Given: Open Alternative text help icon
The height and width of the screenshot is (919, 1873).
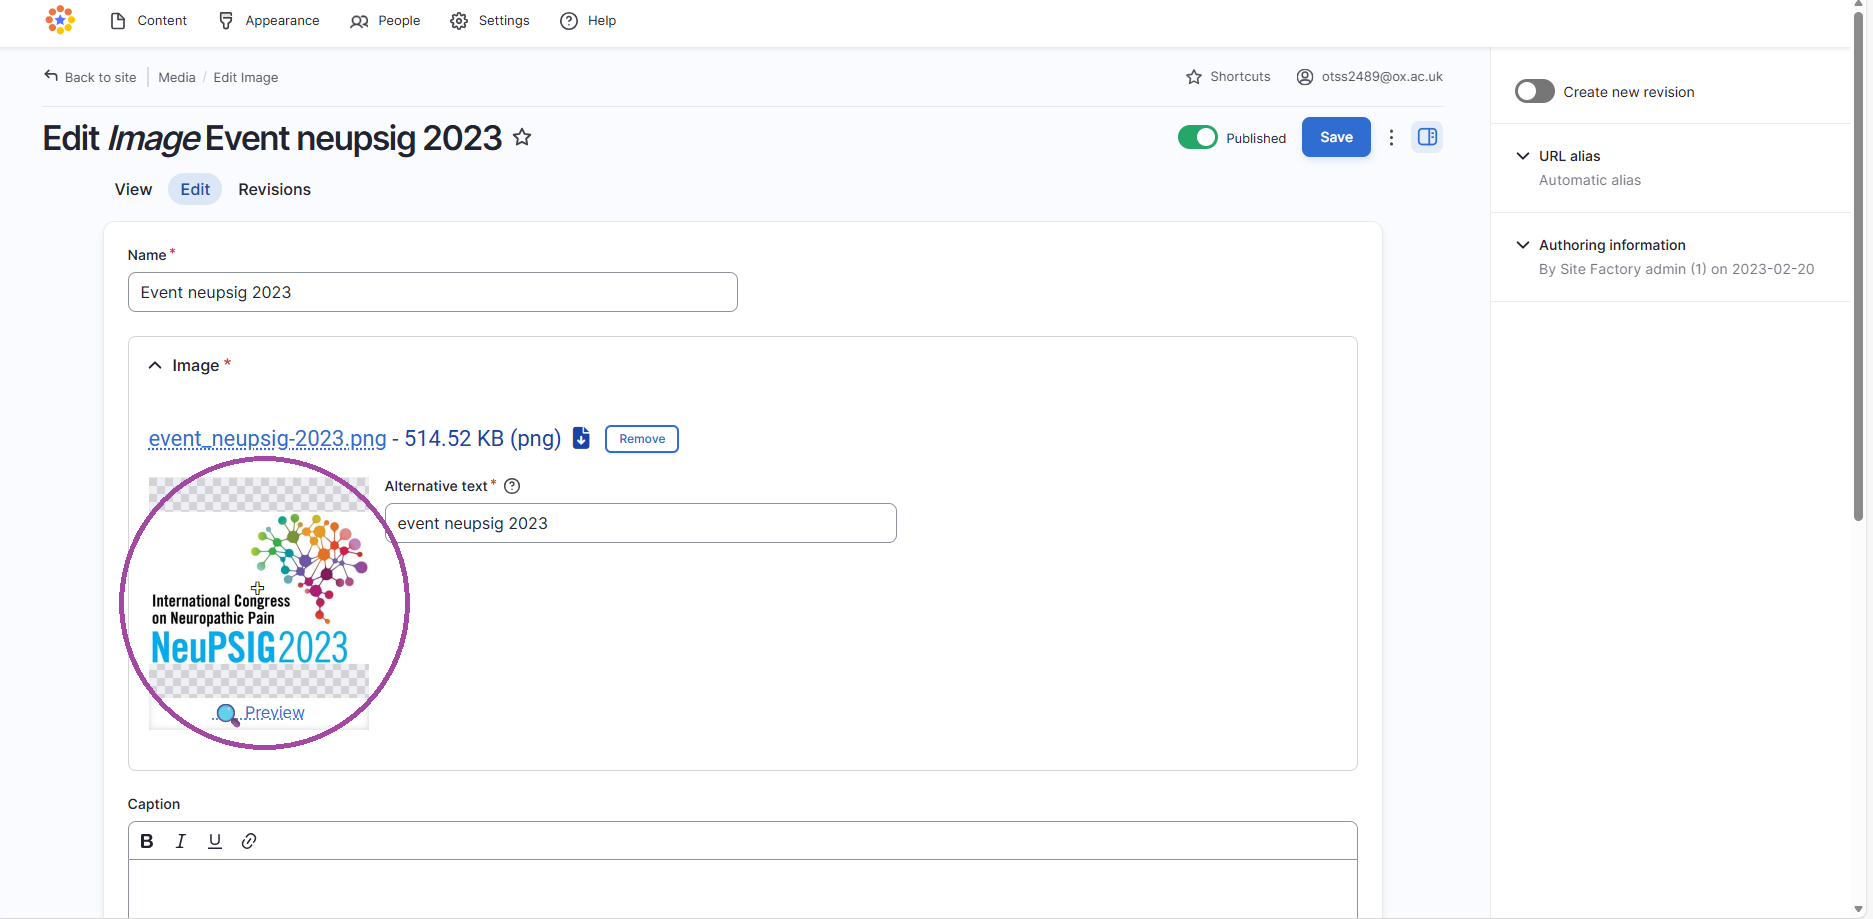Looking at the screenshot, I should click(x=512, y=486).
